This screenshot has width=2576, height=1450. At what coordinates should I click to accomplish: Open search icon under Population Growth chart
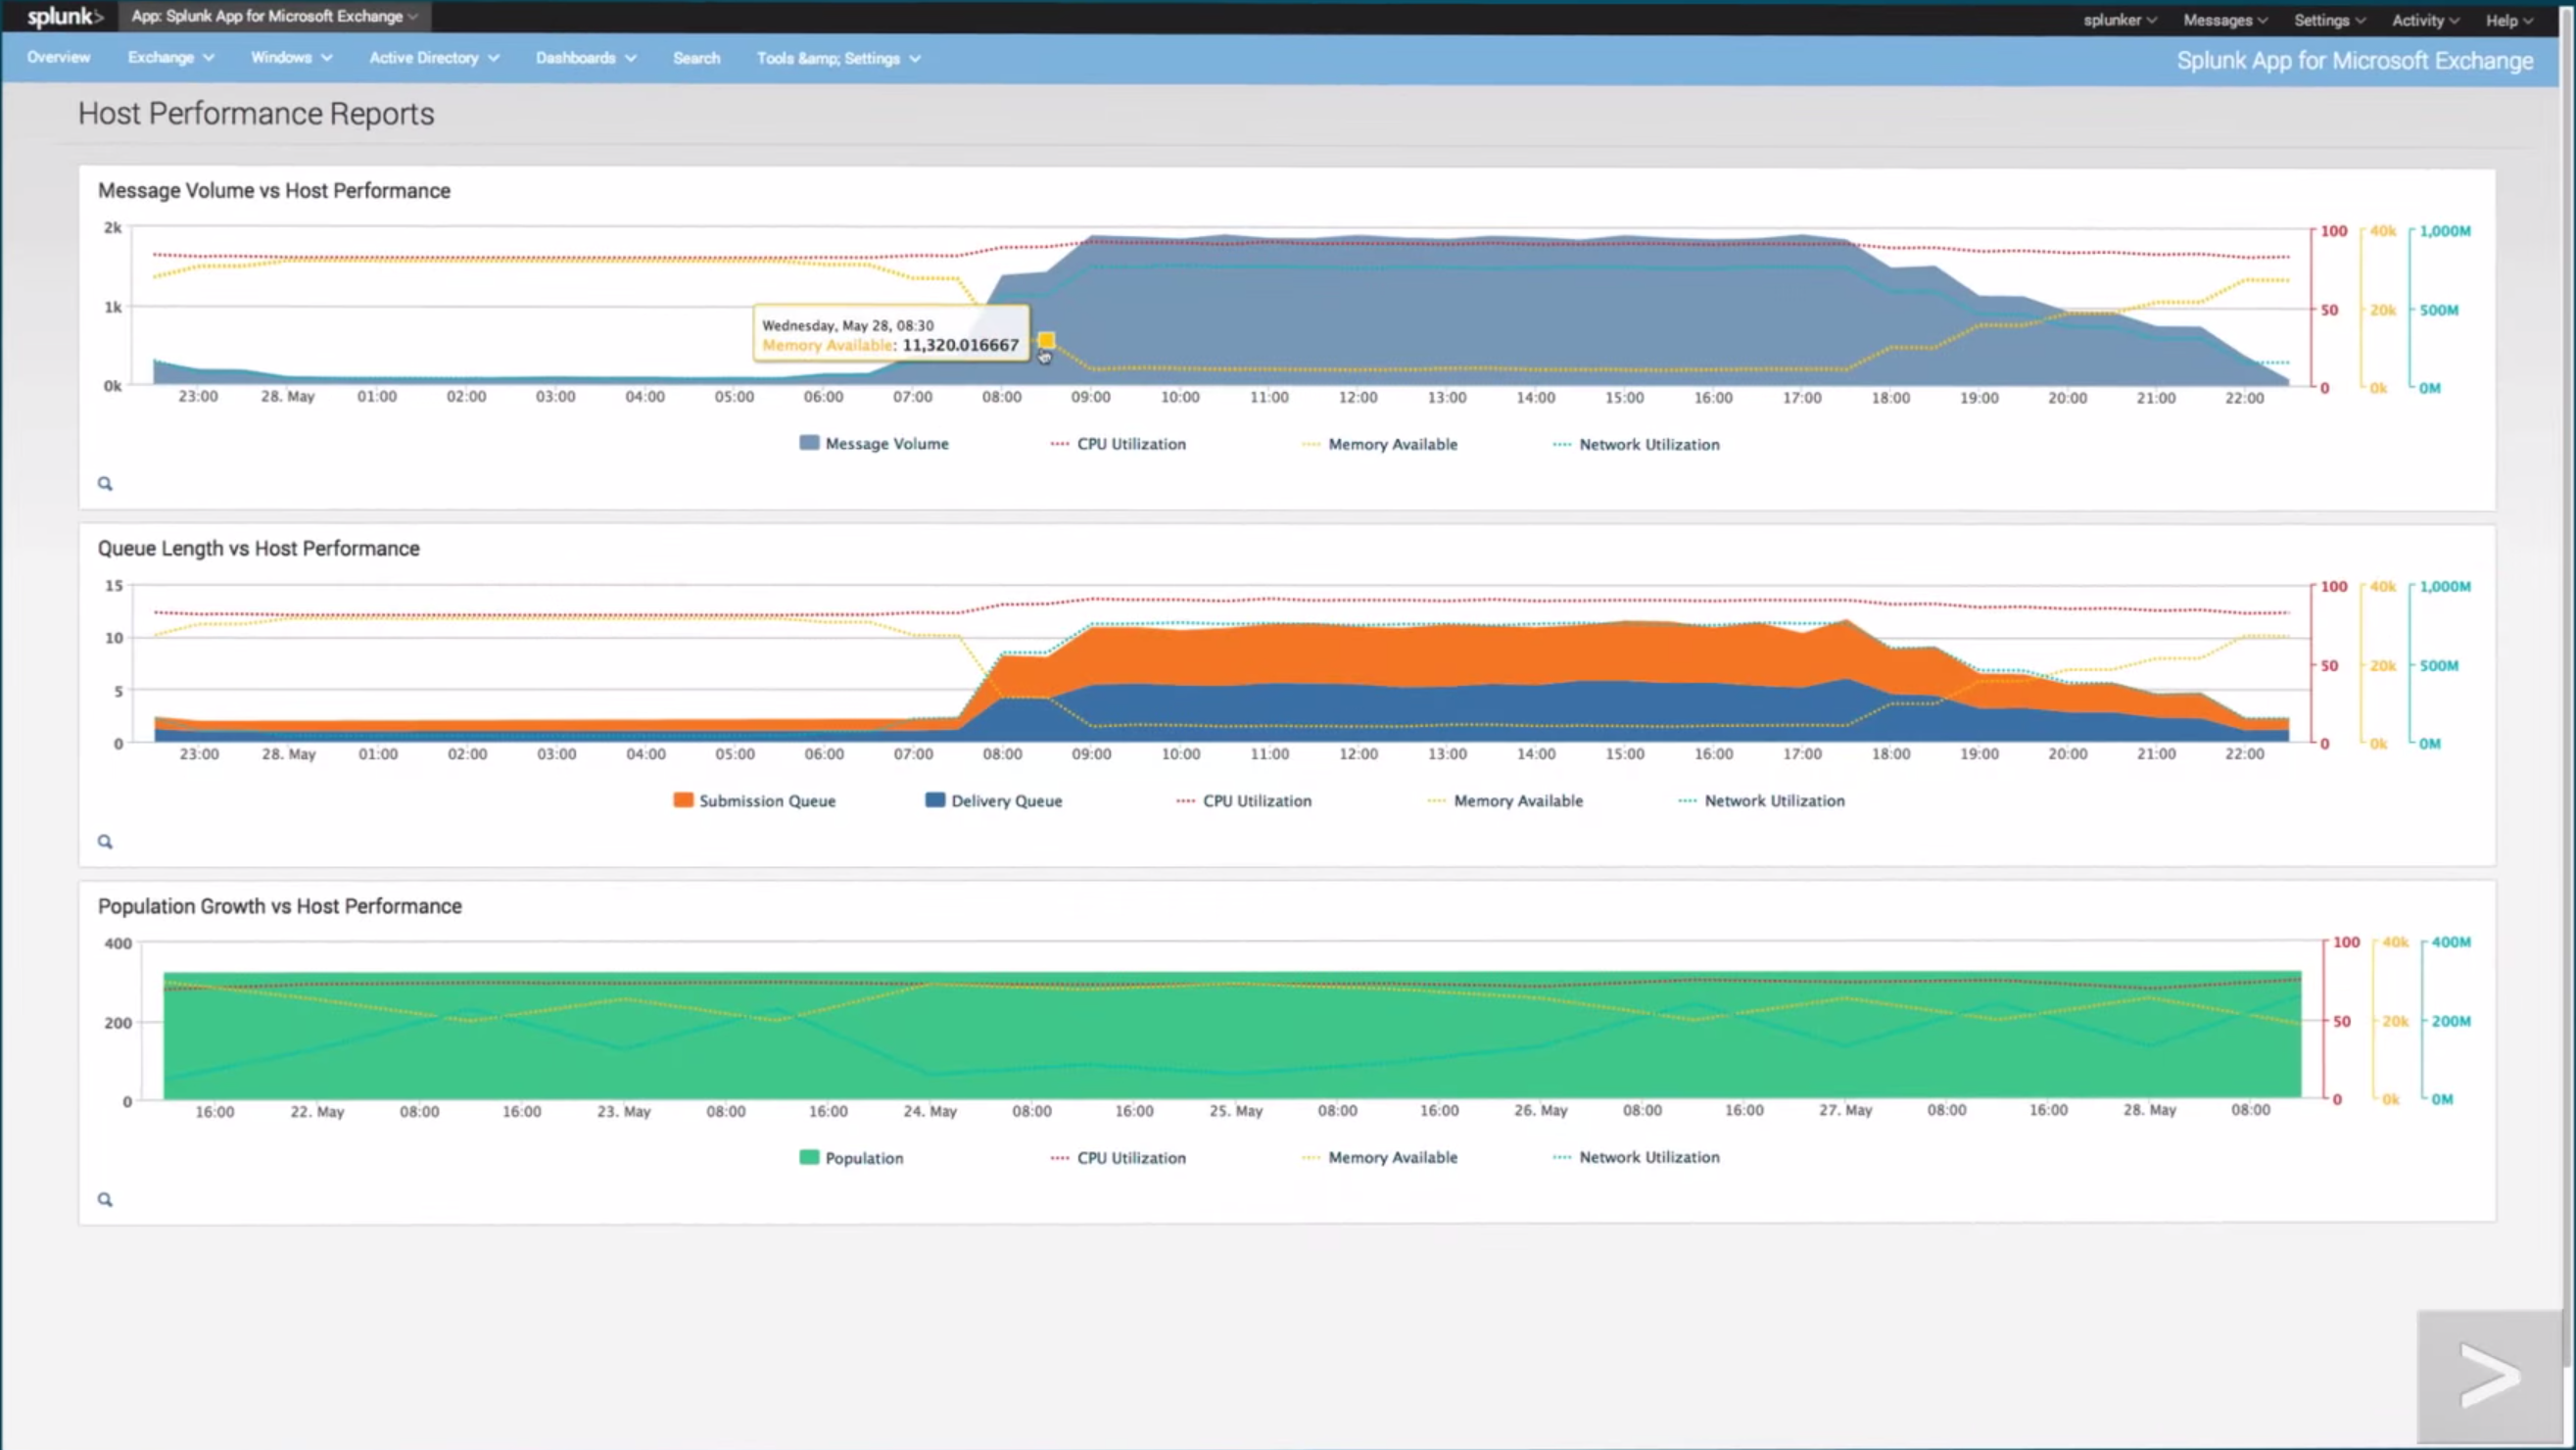[105, 1200]
